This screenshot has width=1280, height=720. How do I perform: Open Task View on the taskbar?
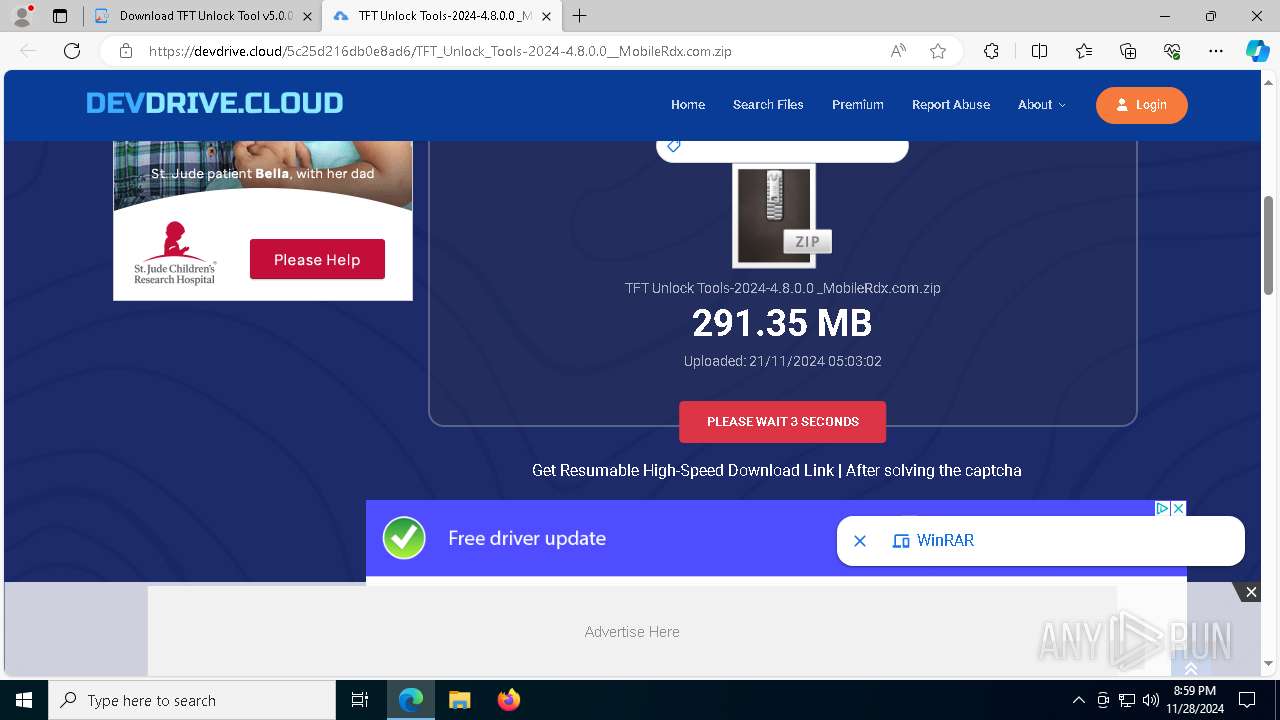click(x=360, y=700)
